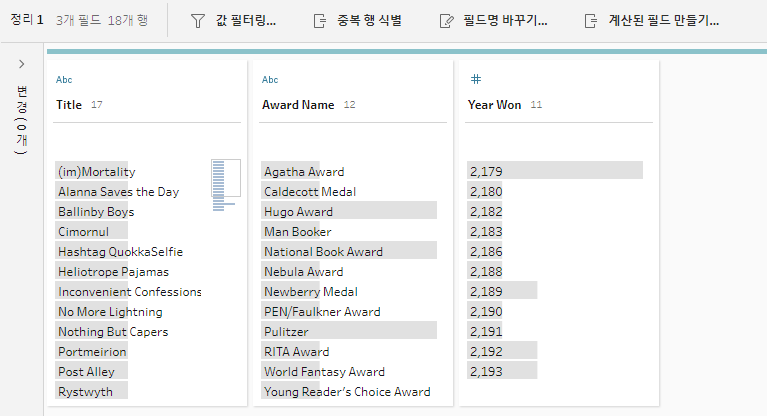The image size is (767, 416).
Task: Select the Caldecott Medal value
Action: (x=310, y=192)
